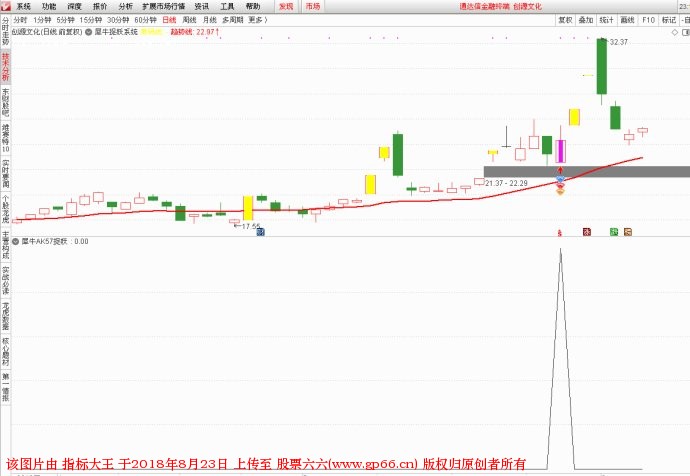This screenshot has height=476, width=690.
Task: Click the red TDX application logo icon
Action: [5, 6]
